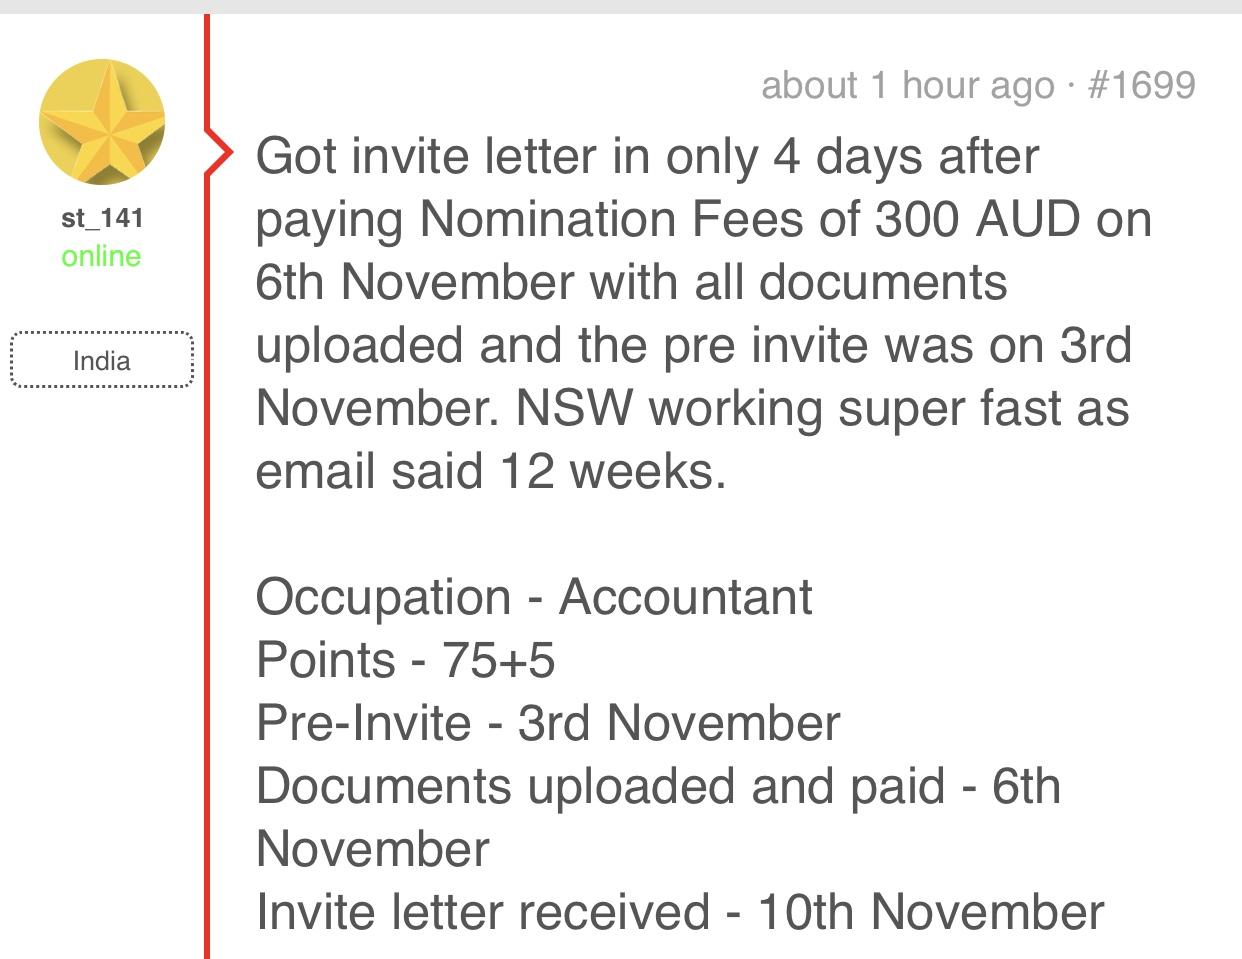The height and width of the screenshot is (959, 1242).
Task: Click the gray bar above the post
Action: [x=621, y=6]
